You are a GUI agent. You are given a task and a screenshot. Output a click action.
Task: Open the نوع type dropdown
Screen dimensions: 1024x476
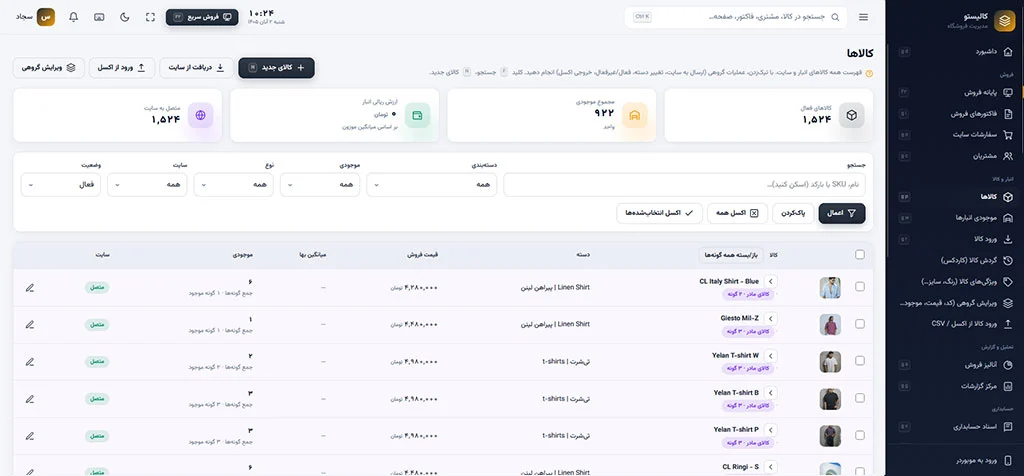234,185
